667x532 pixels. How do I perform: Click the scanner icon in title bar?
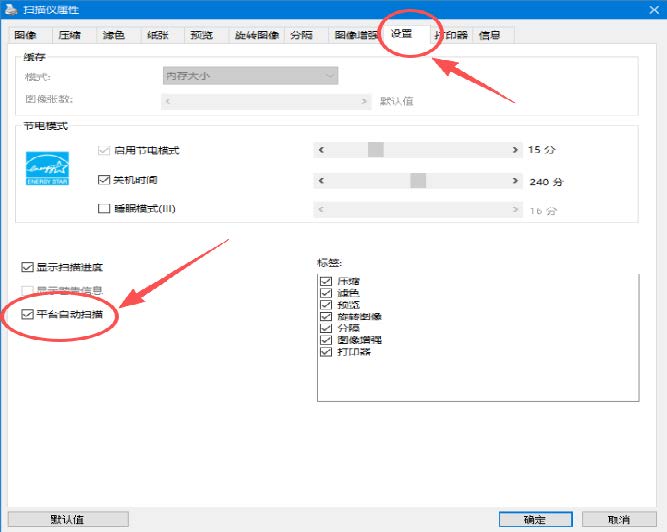[11, 9]
